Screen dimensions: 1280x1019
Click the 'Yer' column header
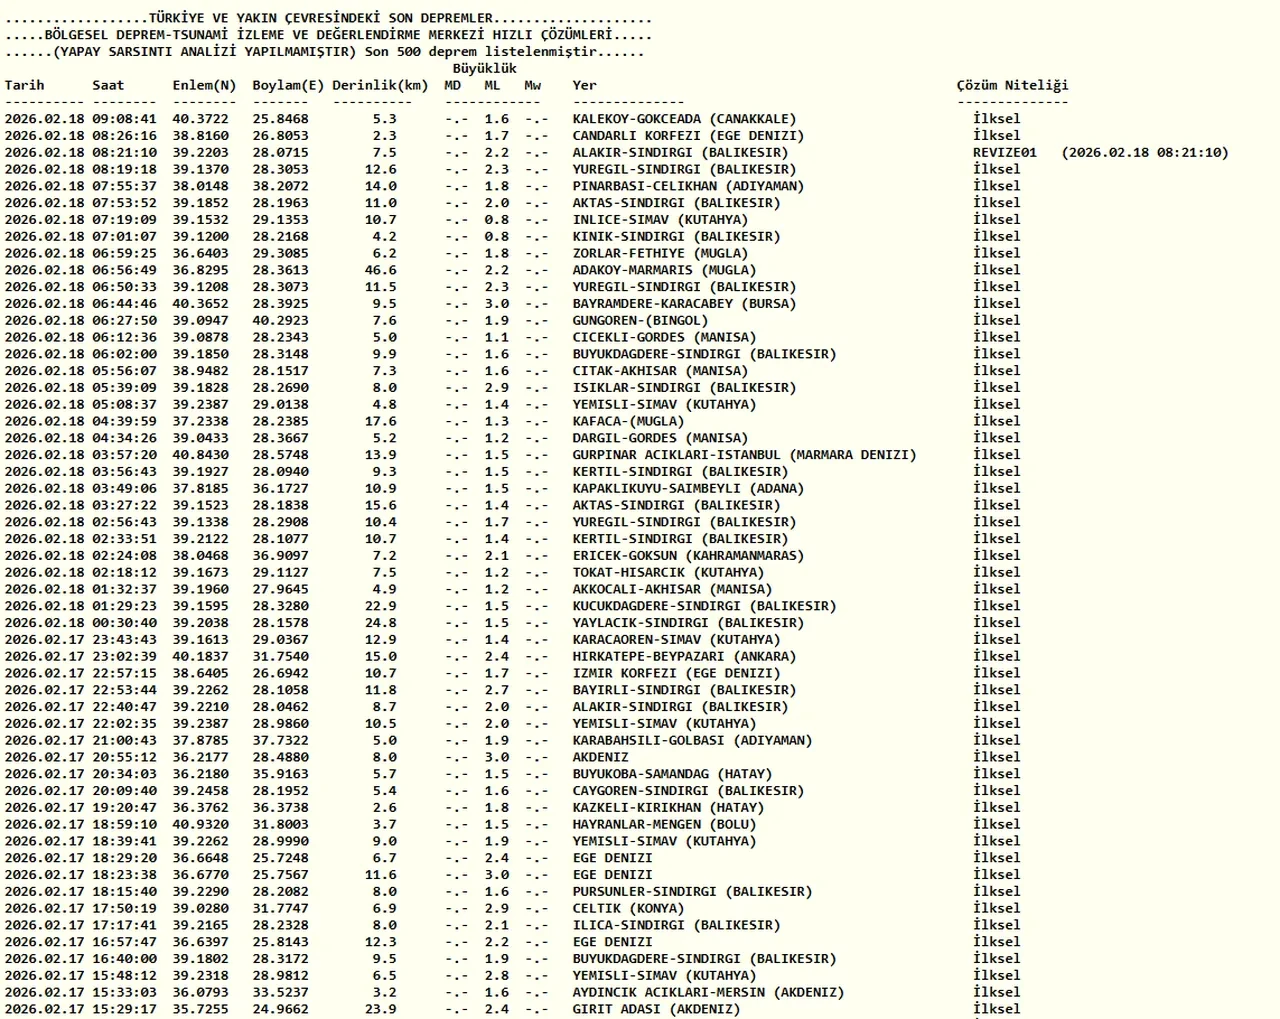pyautogui.click(x=584, y=85)
